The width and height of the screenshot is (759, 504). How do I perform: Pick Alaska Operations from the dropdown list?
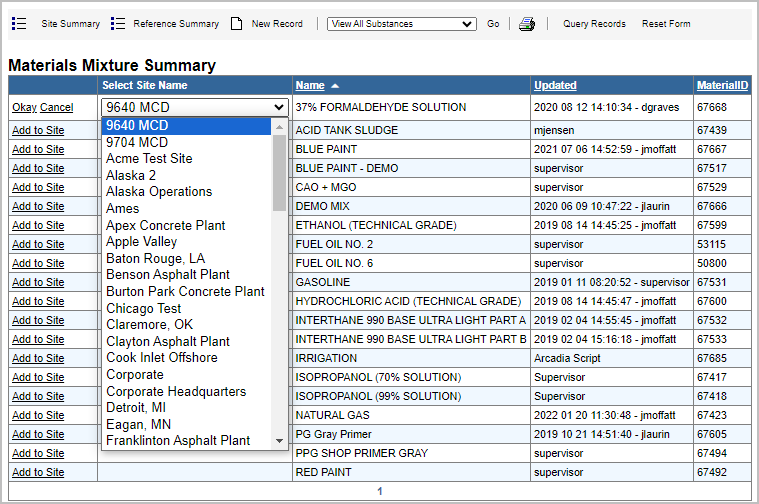tap(159, 191)
